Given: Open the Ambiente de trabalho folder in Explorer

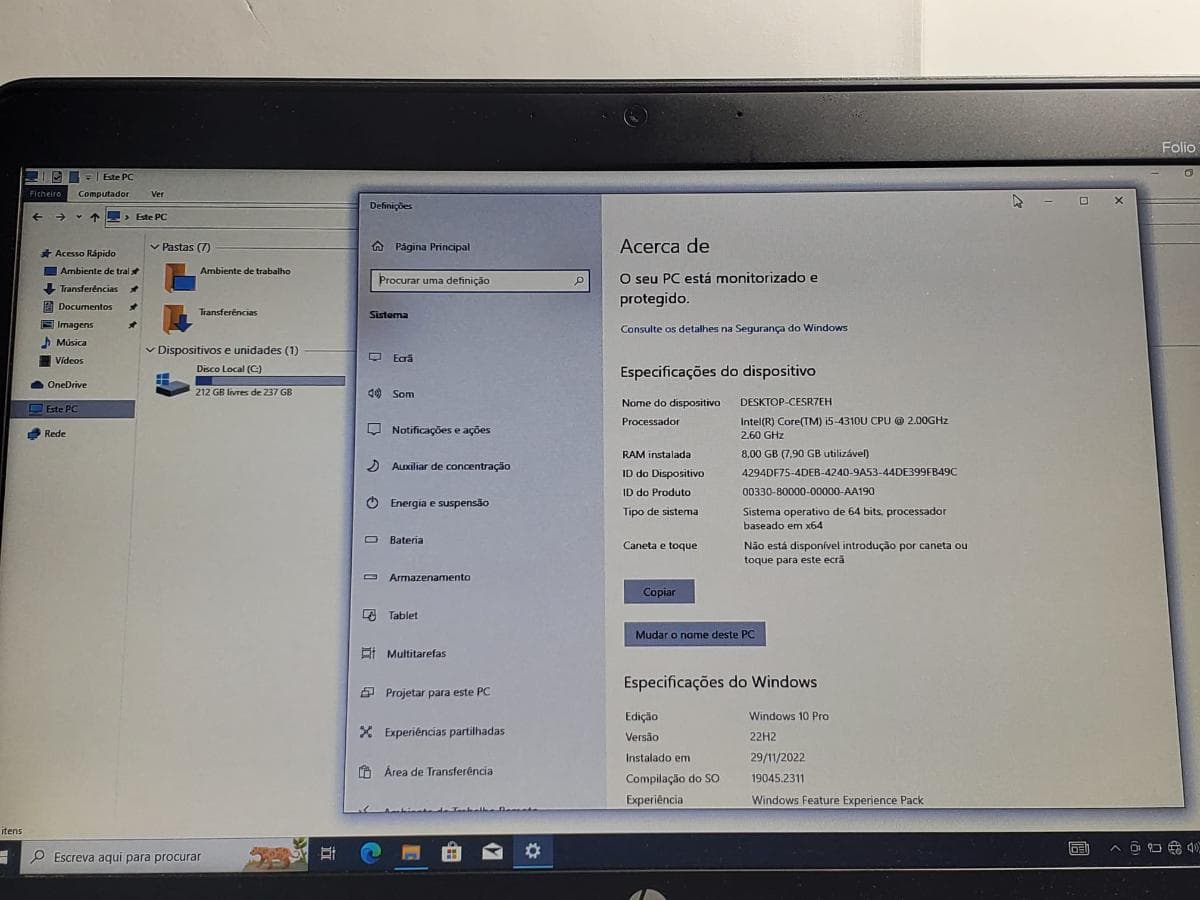Looking at the screenshot, I should coord(228,278).
